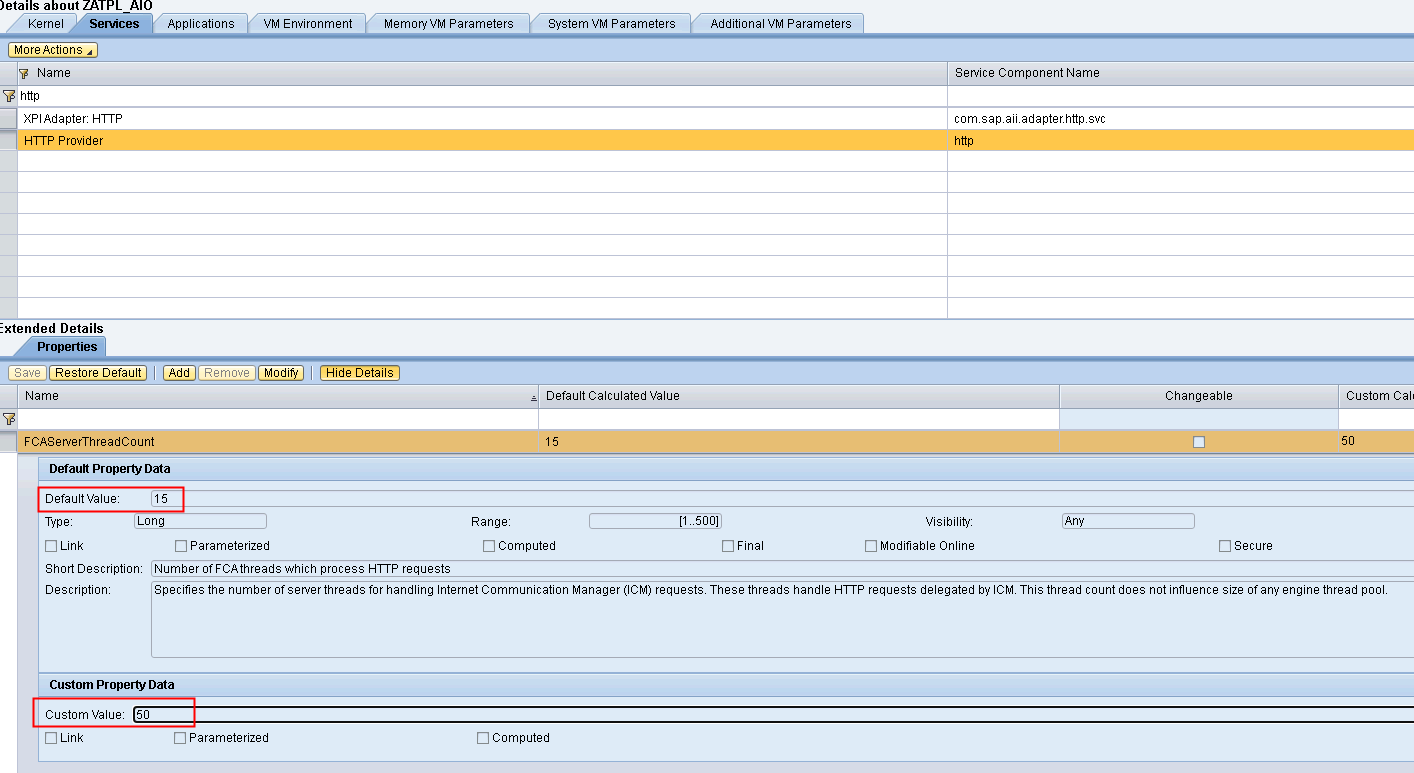
Task: Click the Modify button
Action: pyautogui.click(x=281, y=373)
